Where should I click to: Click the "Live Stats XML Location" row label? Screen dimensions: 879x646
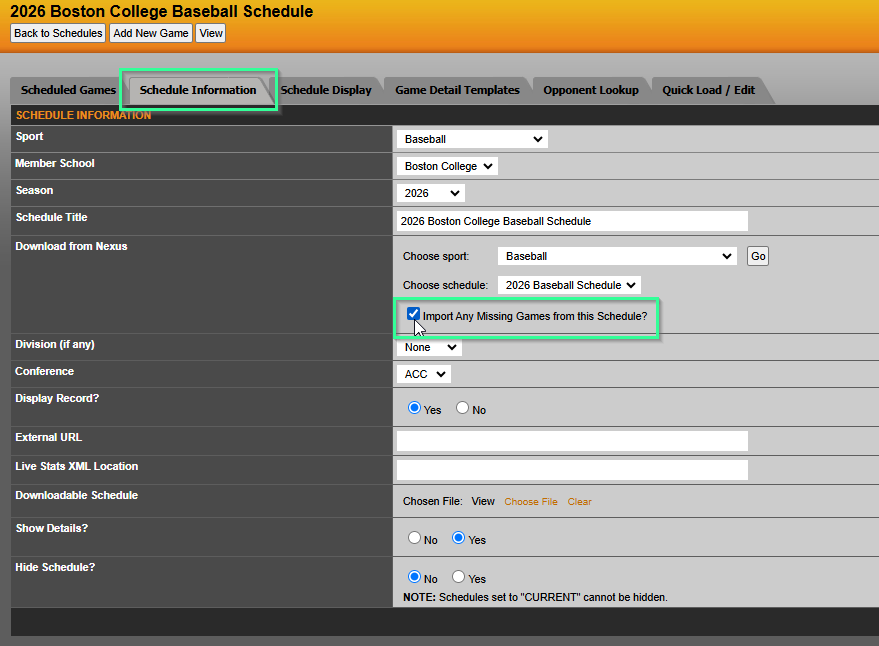point(77,466)
